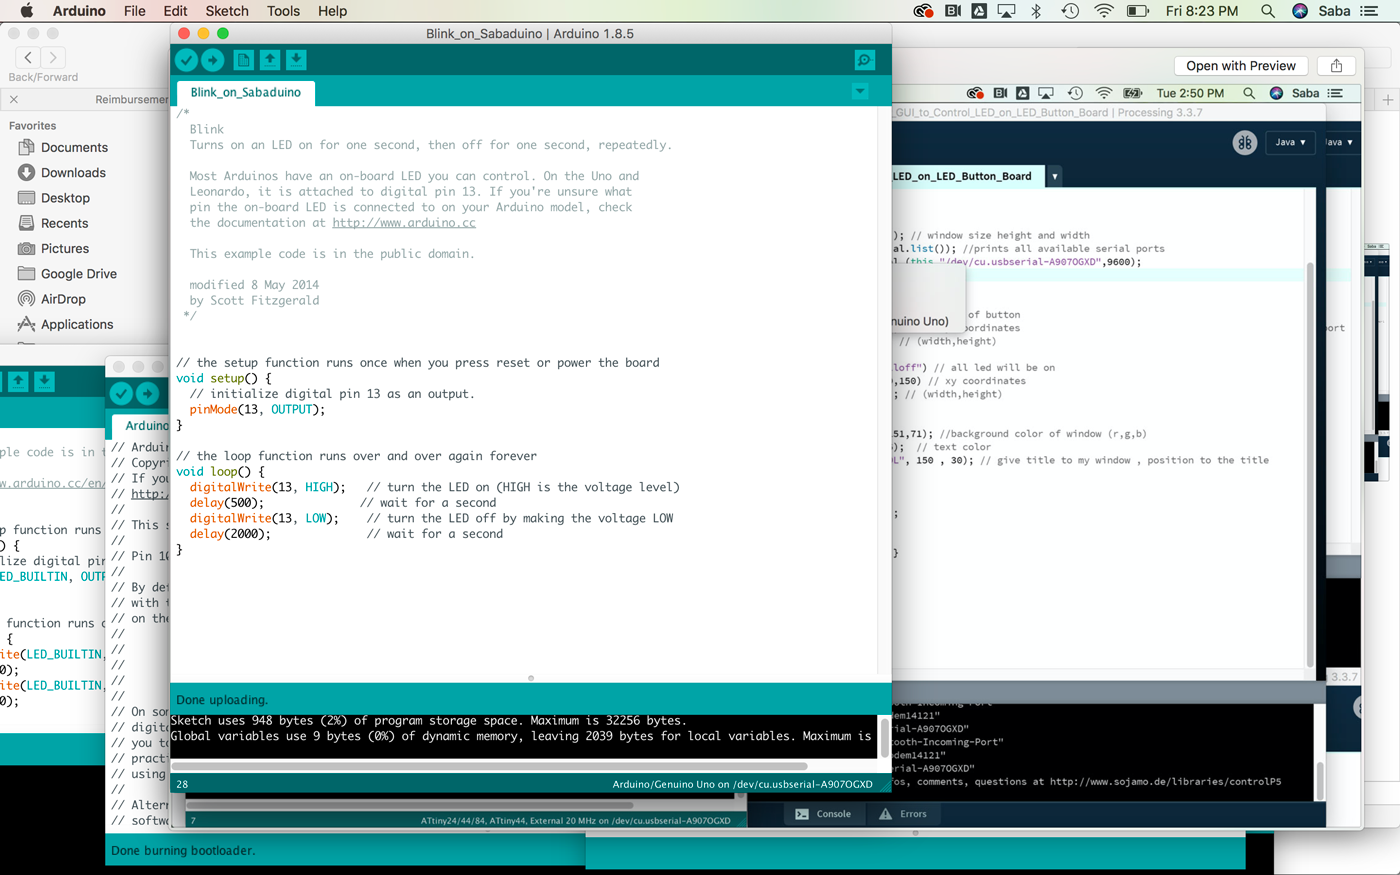The width and height of the screenshot is (1400, 875).
Task: Open Spotlight search from the menu bar
Action: click(x=1268, y=11)
